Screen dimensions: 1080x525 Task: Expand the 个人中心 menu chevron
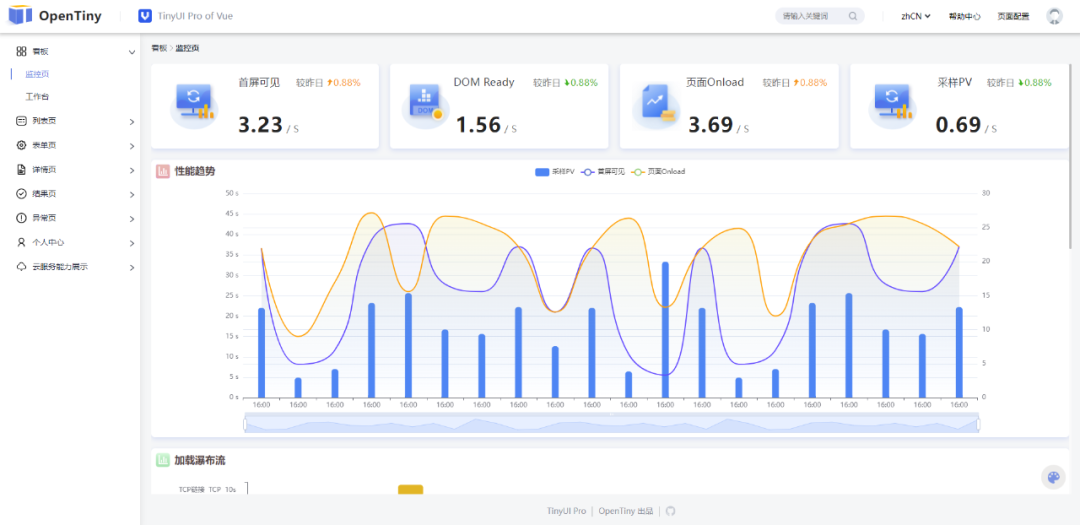tap(132, 243)
